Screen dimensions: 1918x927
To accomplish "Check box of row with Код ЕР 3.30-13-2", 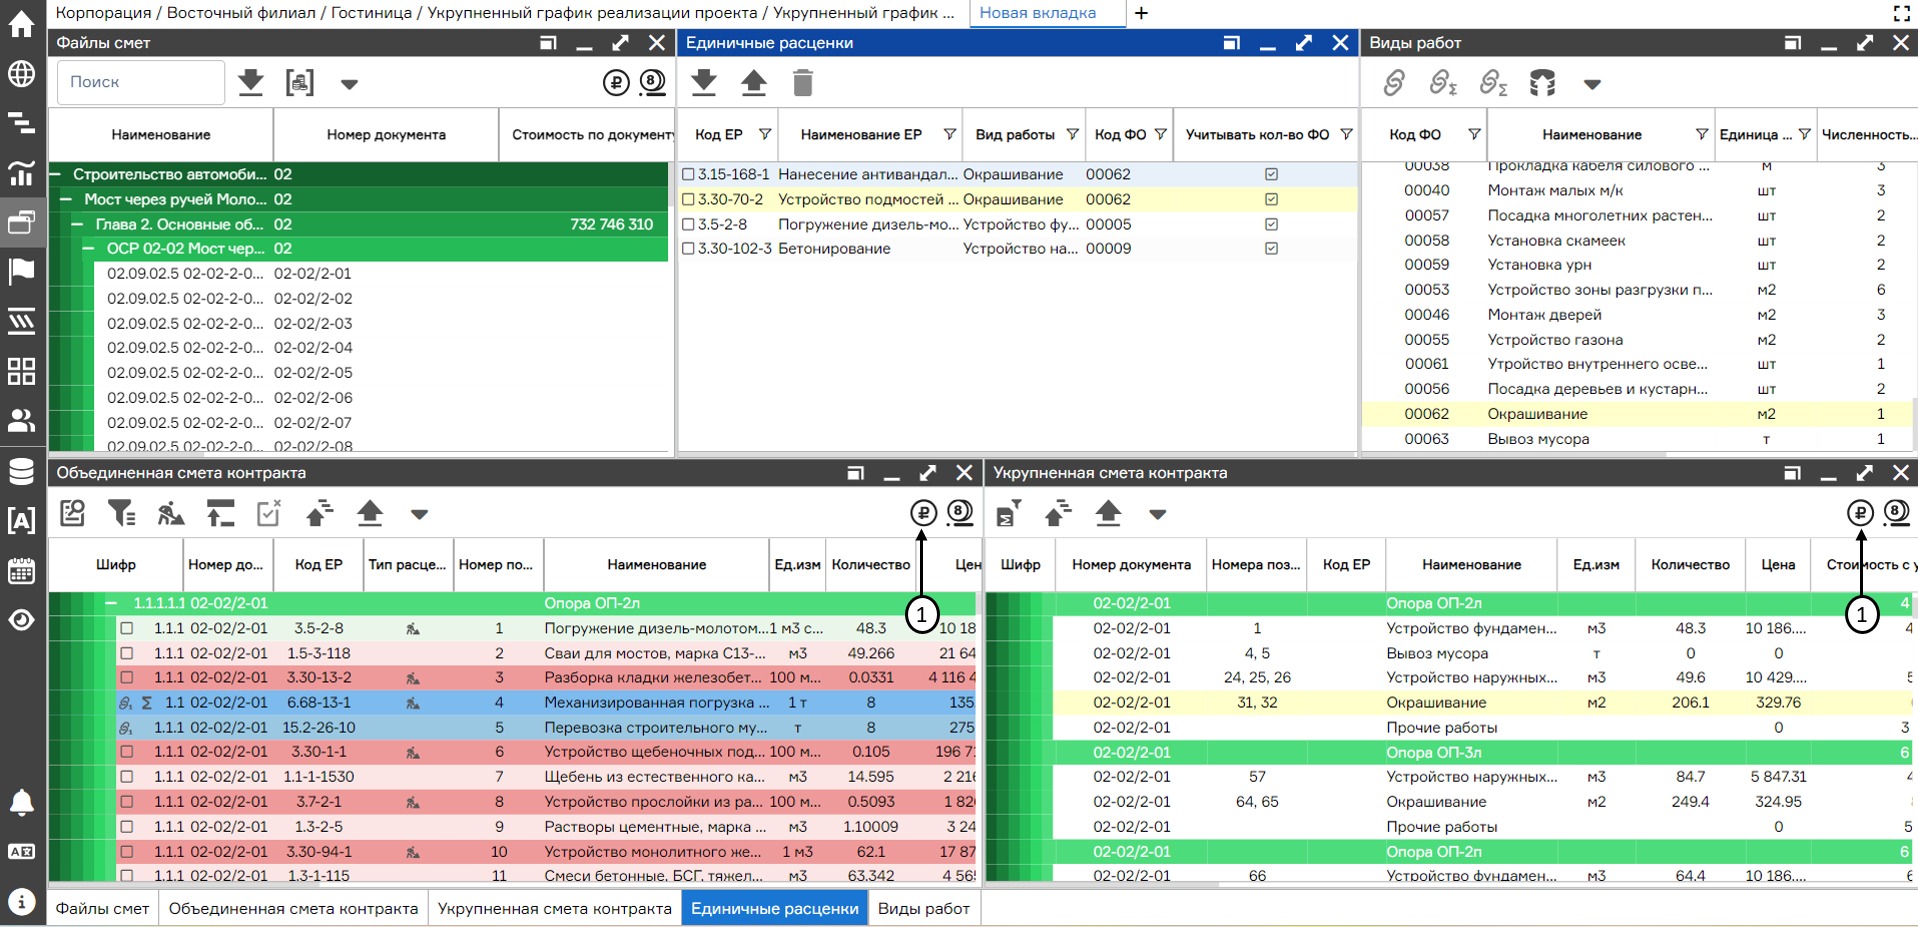I will [127, 677].
